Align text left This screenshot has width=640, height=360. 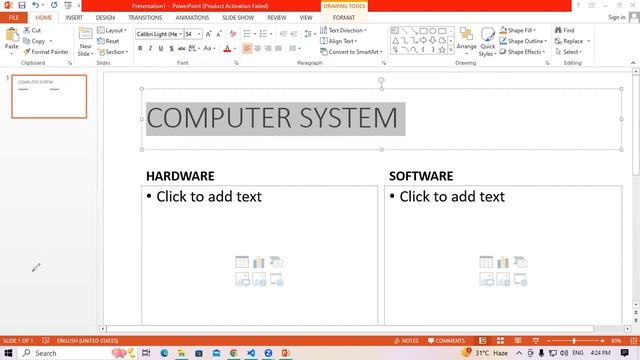(247, 49)
